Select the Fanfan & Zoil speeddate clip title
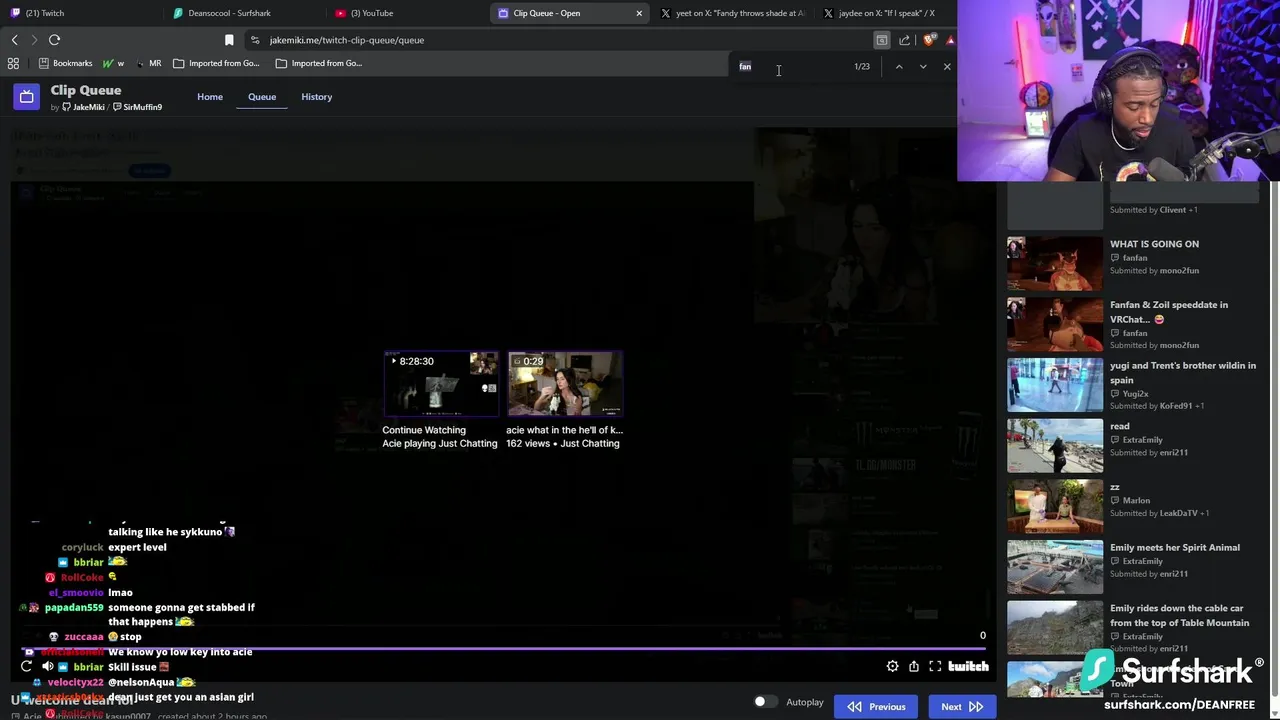This screenshot has height=720, width=1280. (1169, 312)
